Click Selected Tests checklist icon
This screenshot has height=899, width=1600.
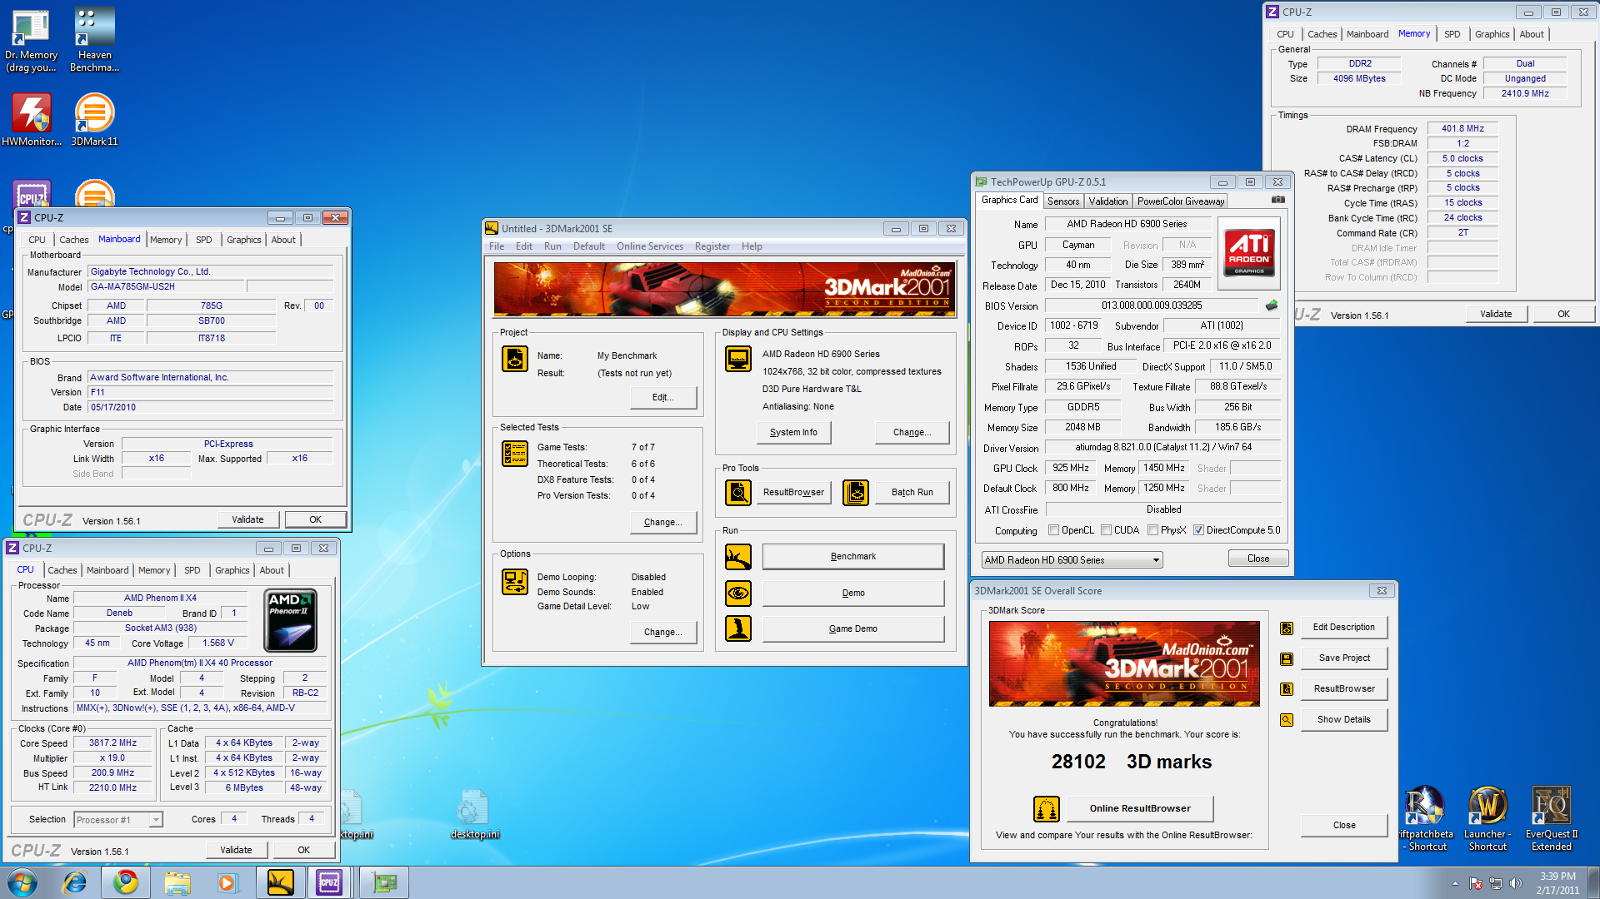[515, 453]
